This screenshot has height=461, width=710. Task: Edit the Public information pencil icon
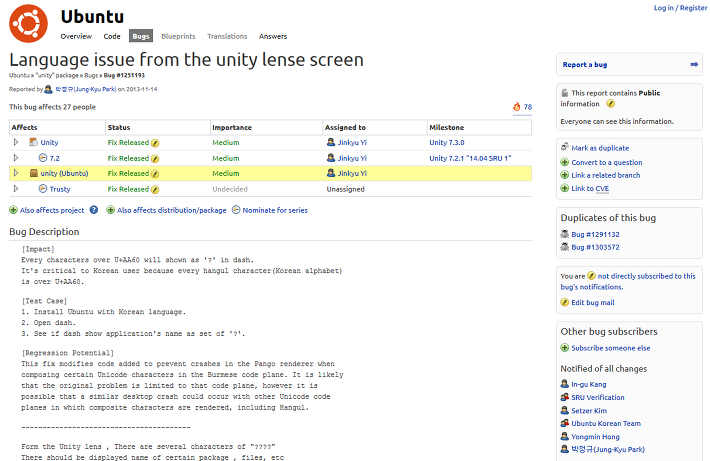coord(610,104)
